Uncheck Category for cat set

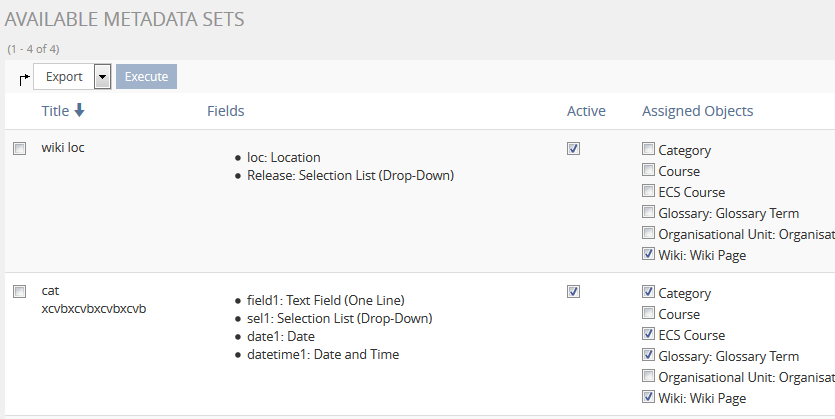tap(648, 293)
